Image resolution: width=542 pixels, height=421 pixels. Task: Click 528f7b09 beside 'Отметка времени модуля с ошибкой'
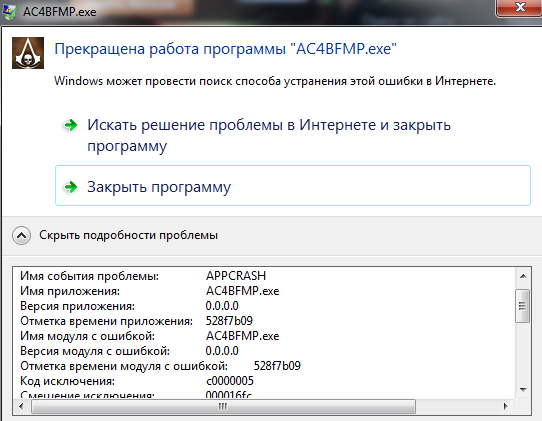277,366
